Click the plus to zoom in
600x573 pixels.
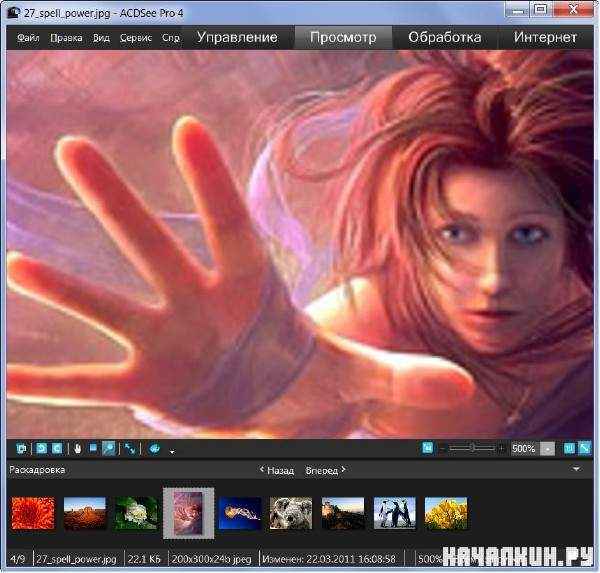pyautogui.click(x=501, y=448)
